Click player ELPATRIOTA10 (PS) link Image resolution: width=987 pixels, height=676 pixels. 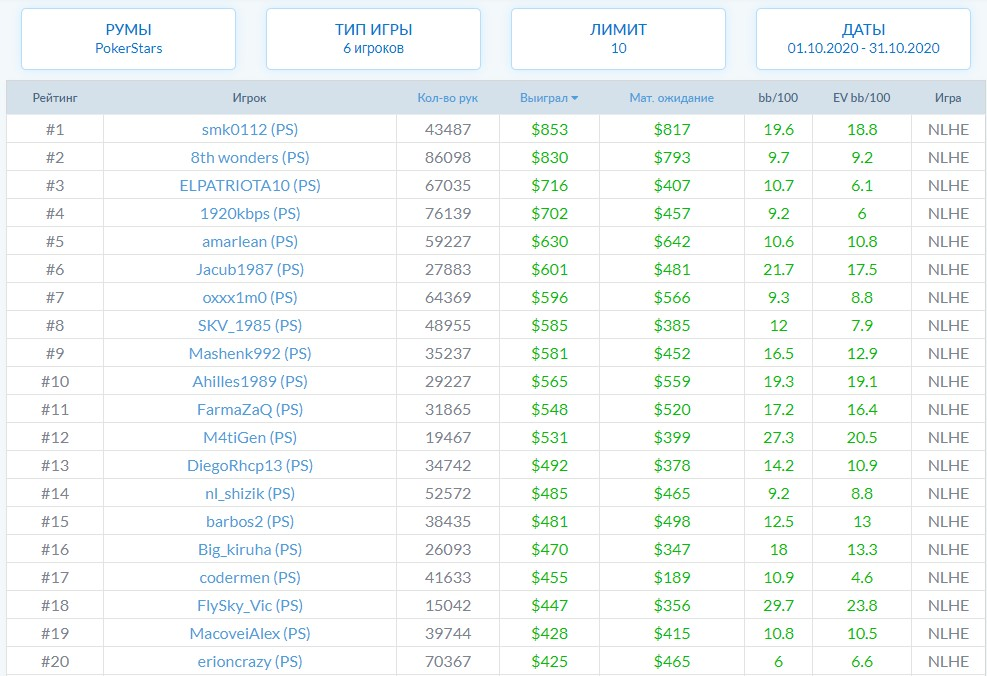(x=249, y=186)
